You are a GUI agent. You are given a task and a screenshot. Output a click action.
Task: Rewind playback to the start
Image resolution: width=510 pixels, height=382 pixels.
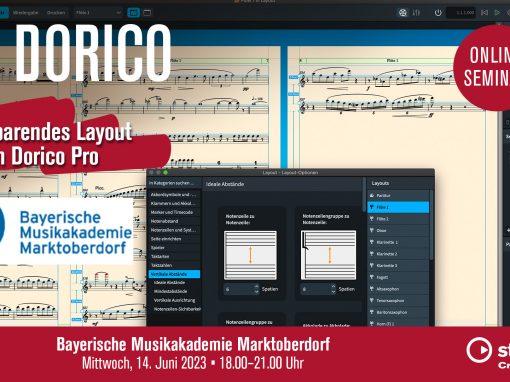coord(484,13)
